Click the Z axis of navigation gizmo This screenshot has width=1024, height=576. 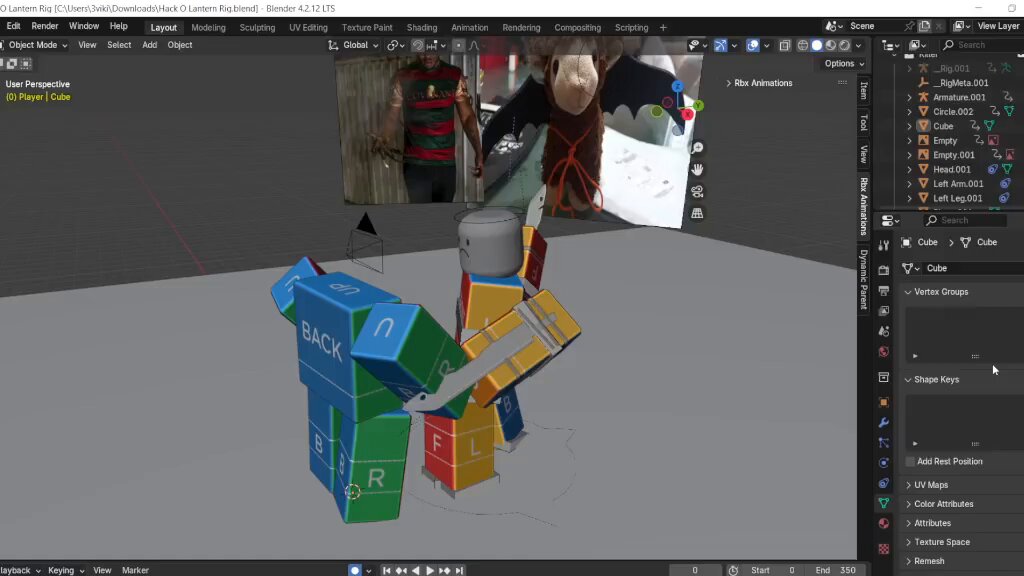tap(677, 87)
